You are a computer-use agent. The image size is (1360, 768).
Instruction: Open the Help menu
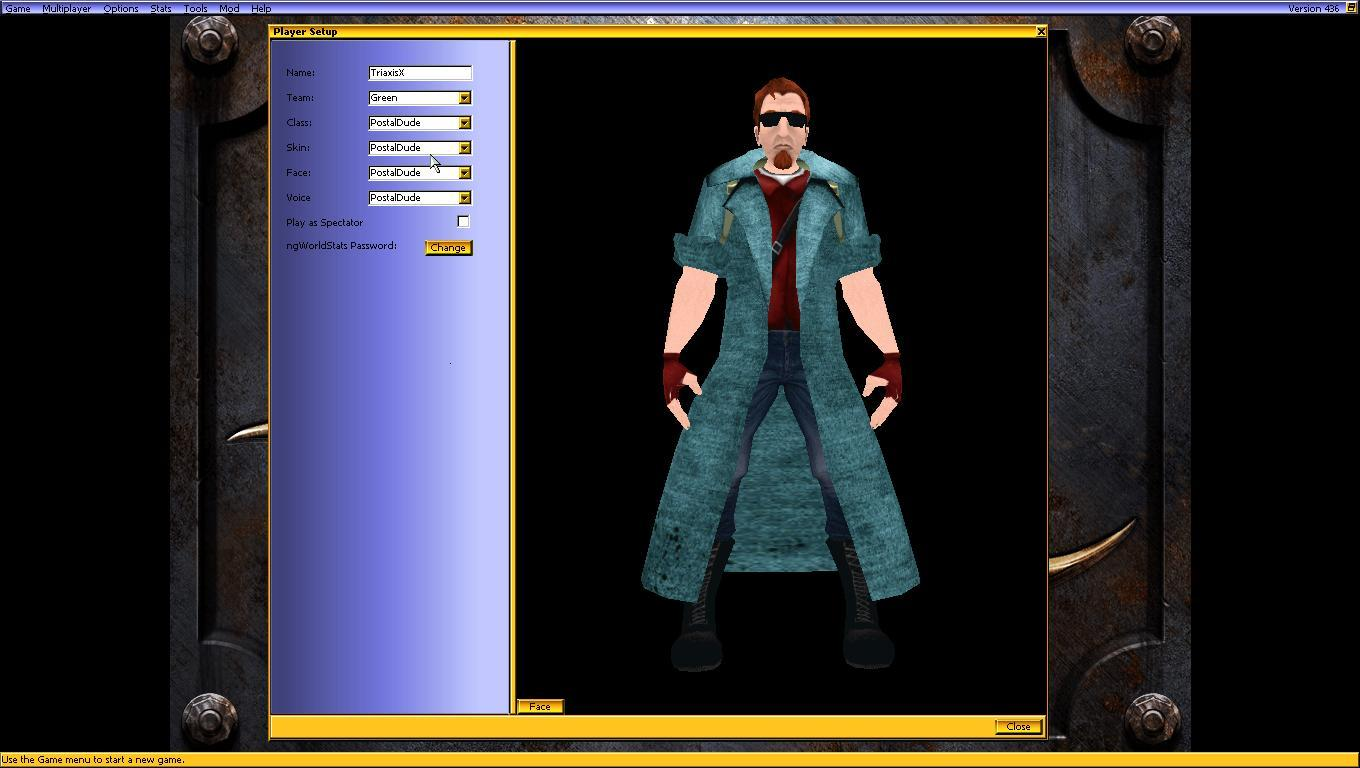(260, 8)
